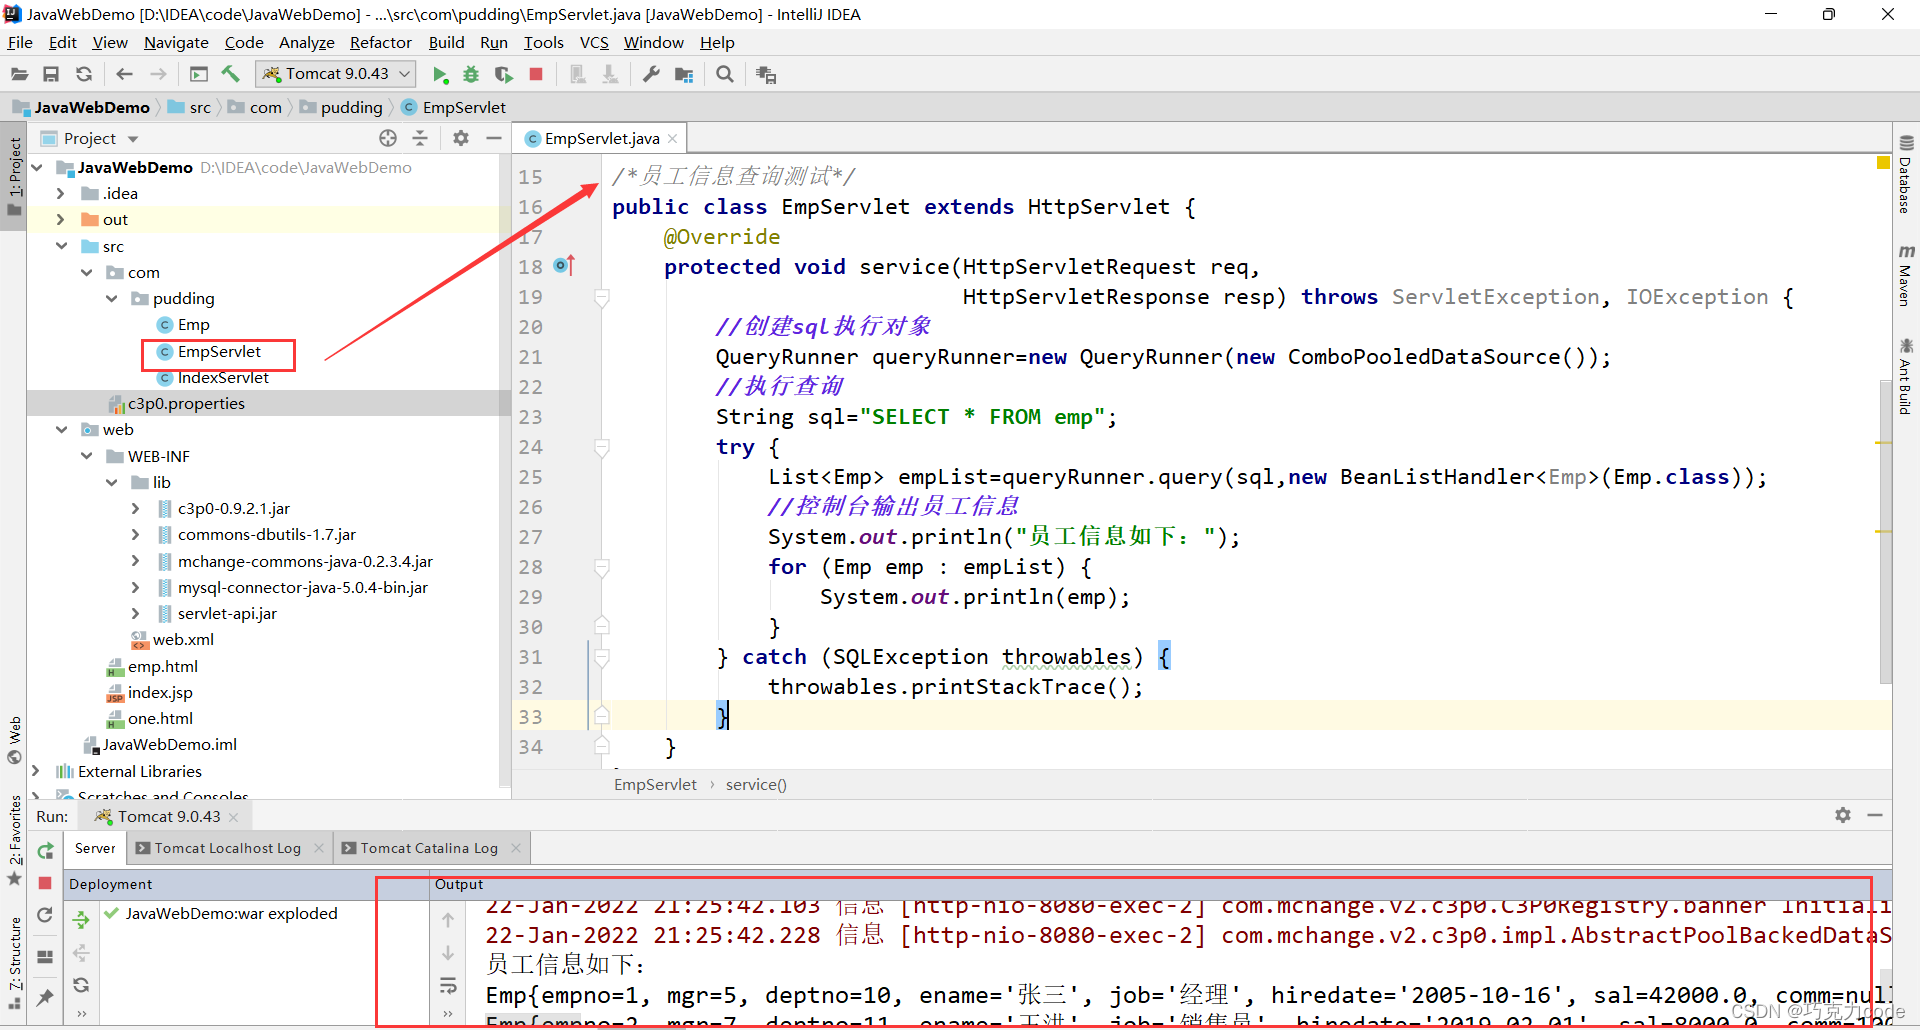The width and height of the screenshot is (1920, 1030).
Task: Click the Synchronize toolbar icon
Action: click(84, 74)
